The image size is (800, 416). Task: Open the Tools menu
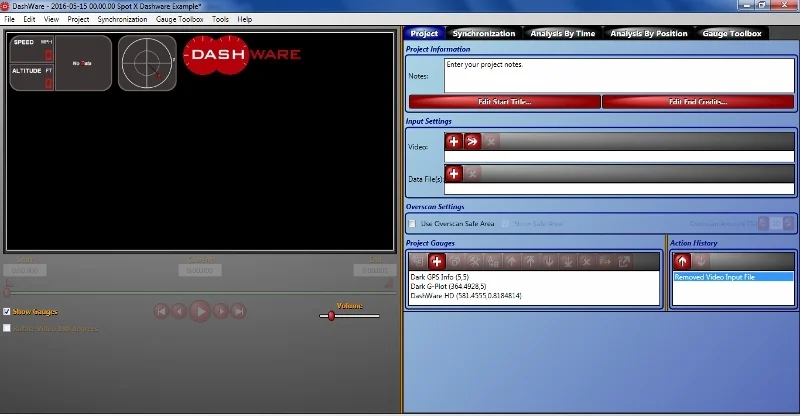[x=220, y=19]
